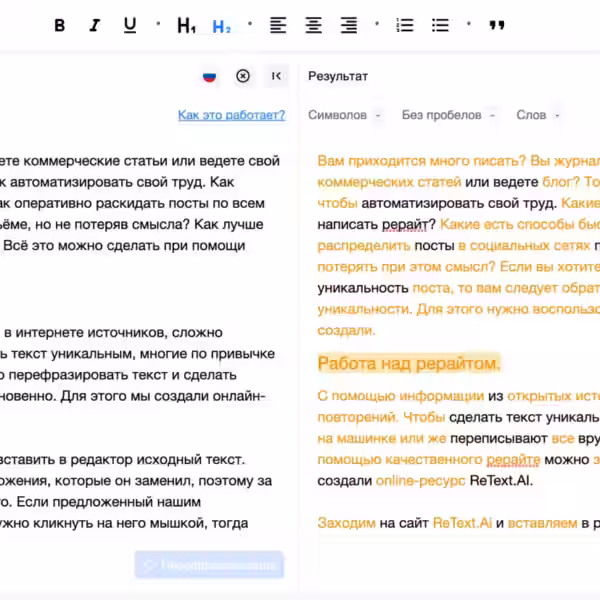
Task: Toggle underline formatting
Action: 130,26
